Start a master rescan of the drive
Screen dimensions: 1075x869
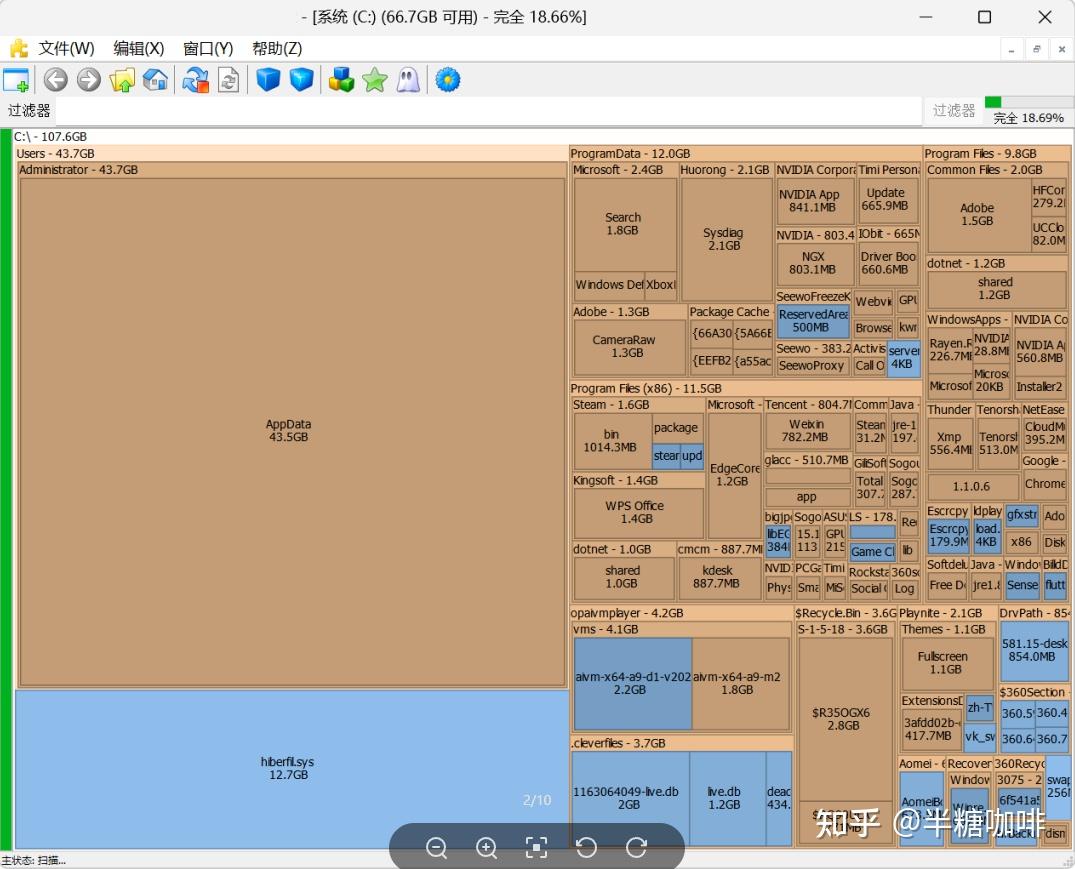tap(195, 79)
